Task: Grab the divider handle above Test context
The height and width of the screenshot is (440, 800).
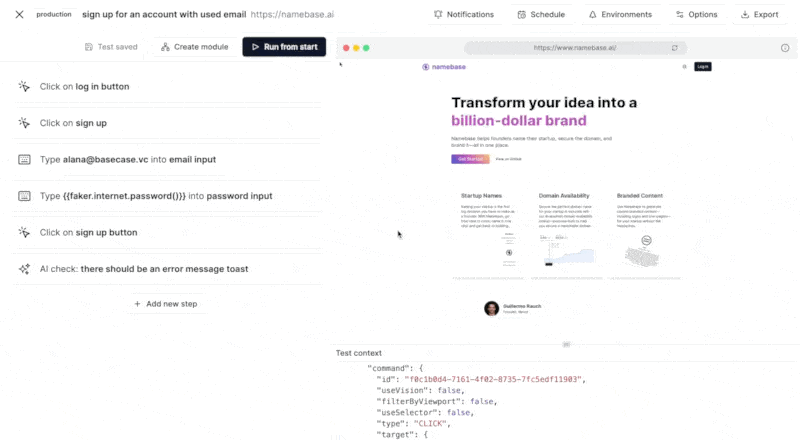Action: click(566, 345)
